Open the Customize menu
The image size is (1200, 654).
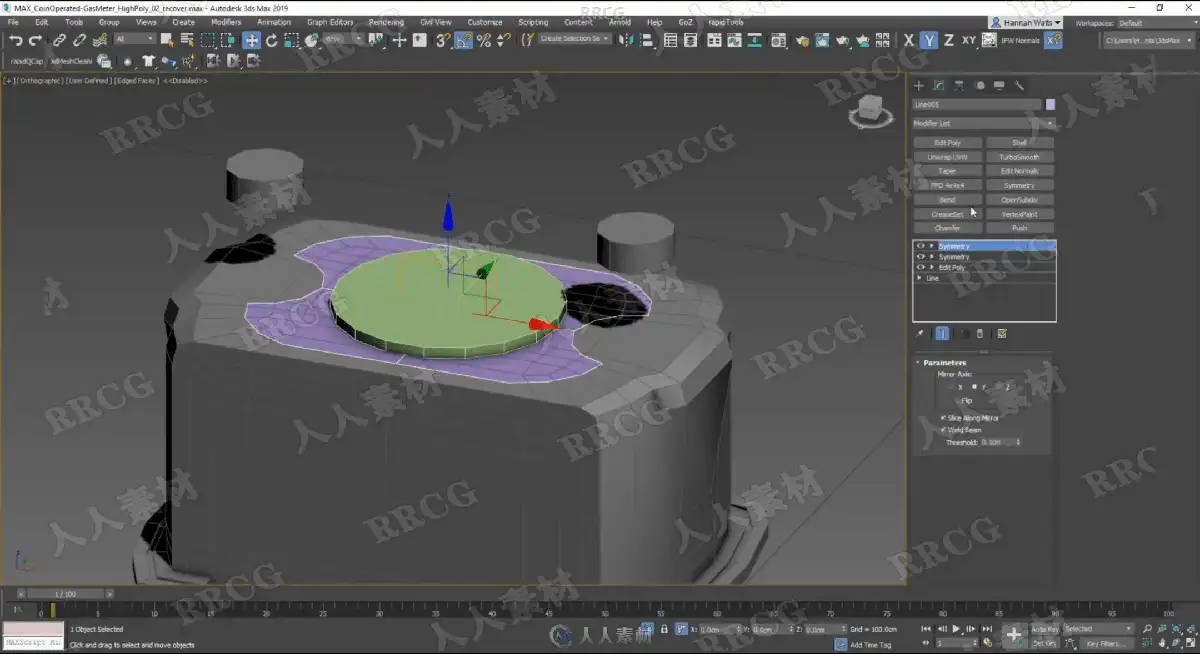click(485, 22)
